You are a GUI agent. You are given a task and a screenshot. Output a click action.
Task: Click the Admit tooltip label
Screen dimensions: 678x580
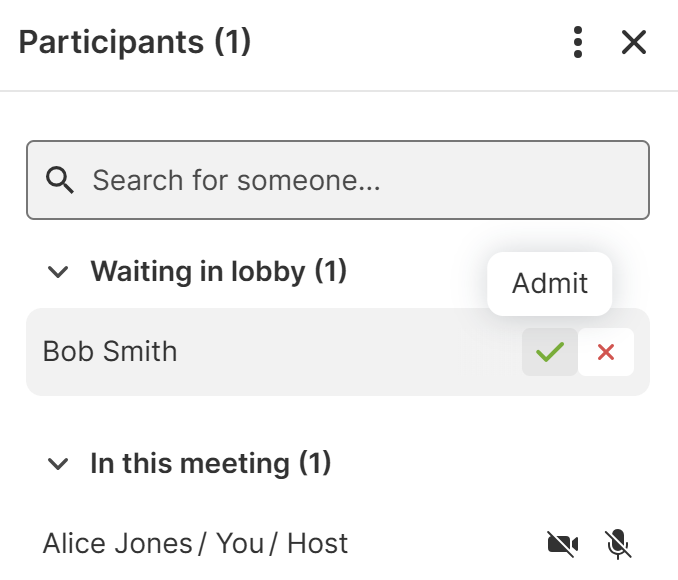coord(549,284)
